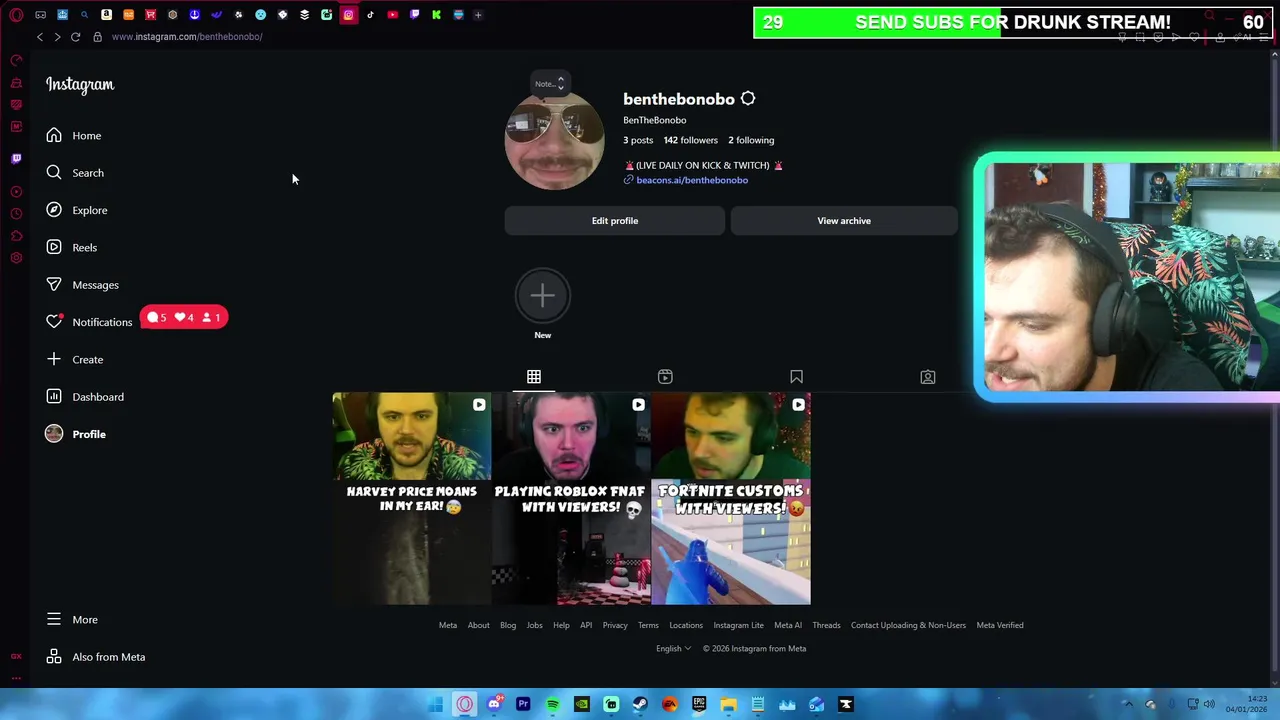The height and width of the screenshot is (720, 1280).
Task: Open the 142 followers list
Action: (690, 140)
